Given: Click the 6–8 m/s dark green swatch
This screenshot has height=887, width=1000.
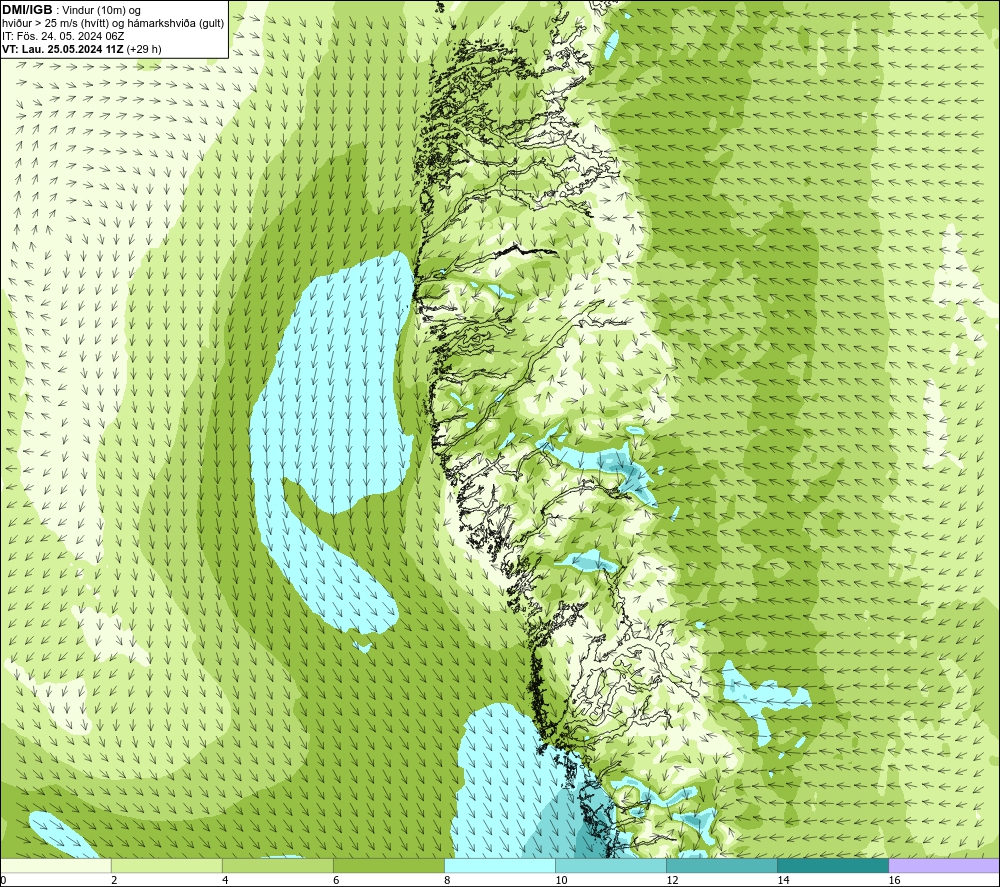Looking at the screenshot, I should 388,865.
